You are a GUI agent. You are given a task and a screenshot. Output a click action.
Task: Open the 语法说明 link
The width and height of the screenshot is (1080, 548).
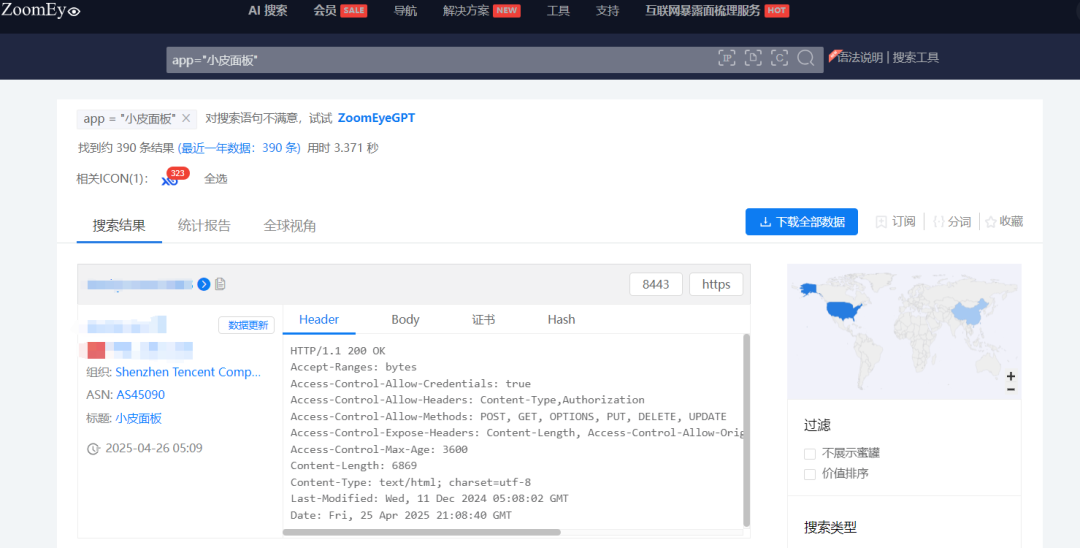click(860, 58)
